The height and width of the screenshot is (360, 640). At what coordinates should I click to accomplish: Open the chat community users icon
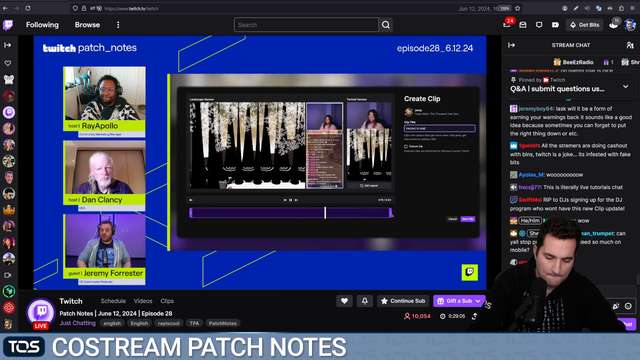[630, 45]
